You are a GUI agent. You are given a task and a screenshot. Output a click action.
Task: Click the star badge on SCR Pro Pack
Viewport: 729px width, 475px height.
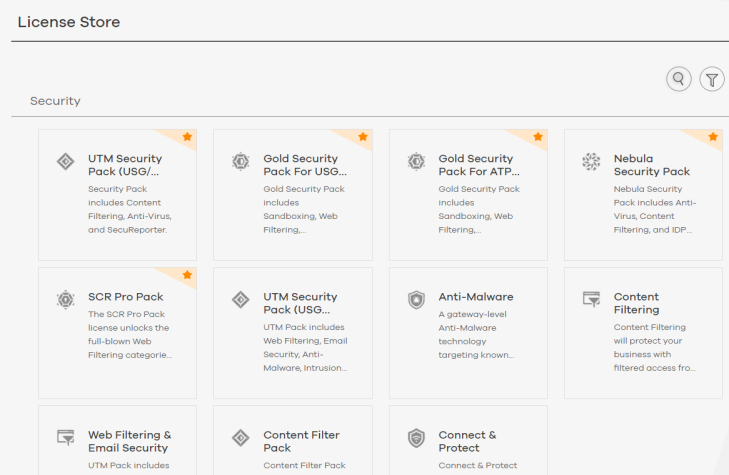point(187,275)
